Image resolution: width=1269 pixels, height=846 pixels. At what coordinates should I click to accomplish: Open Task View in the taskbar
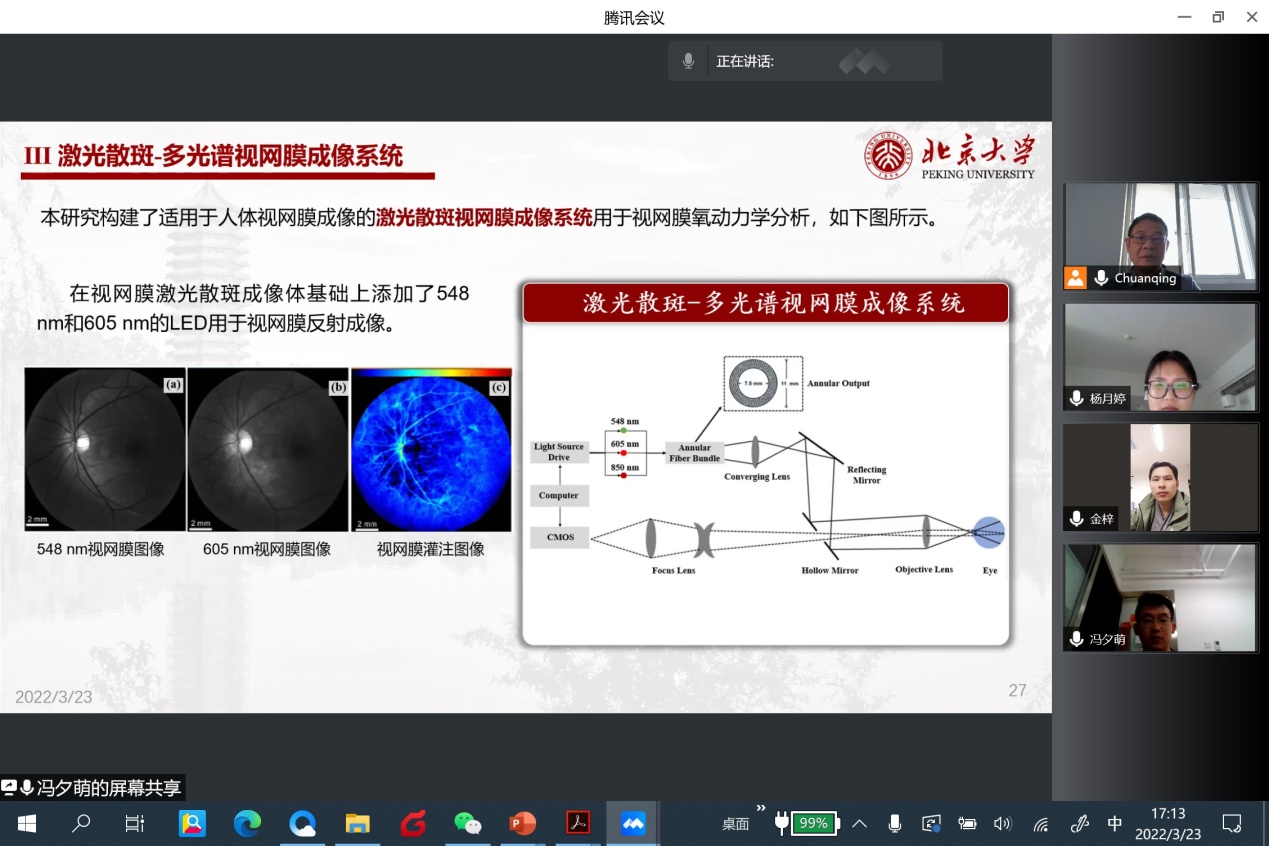135,823
